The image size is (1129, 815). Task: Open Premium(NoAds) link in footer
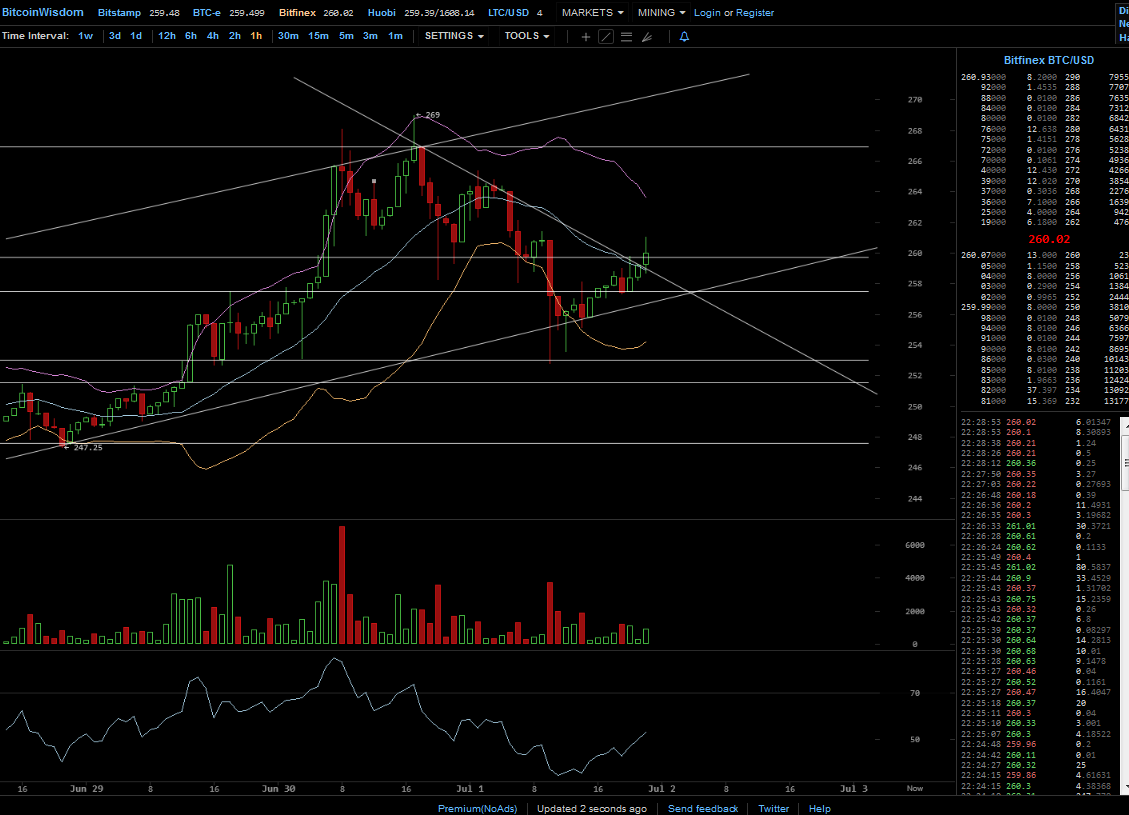[x=477, y=809]
